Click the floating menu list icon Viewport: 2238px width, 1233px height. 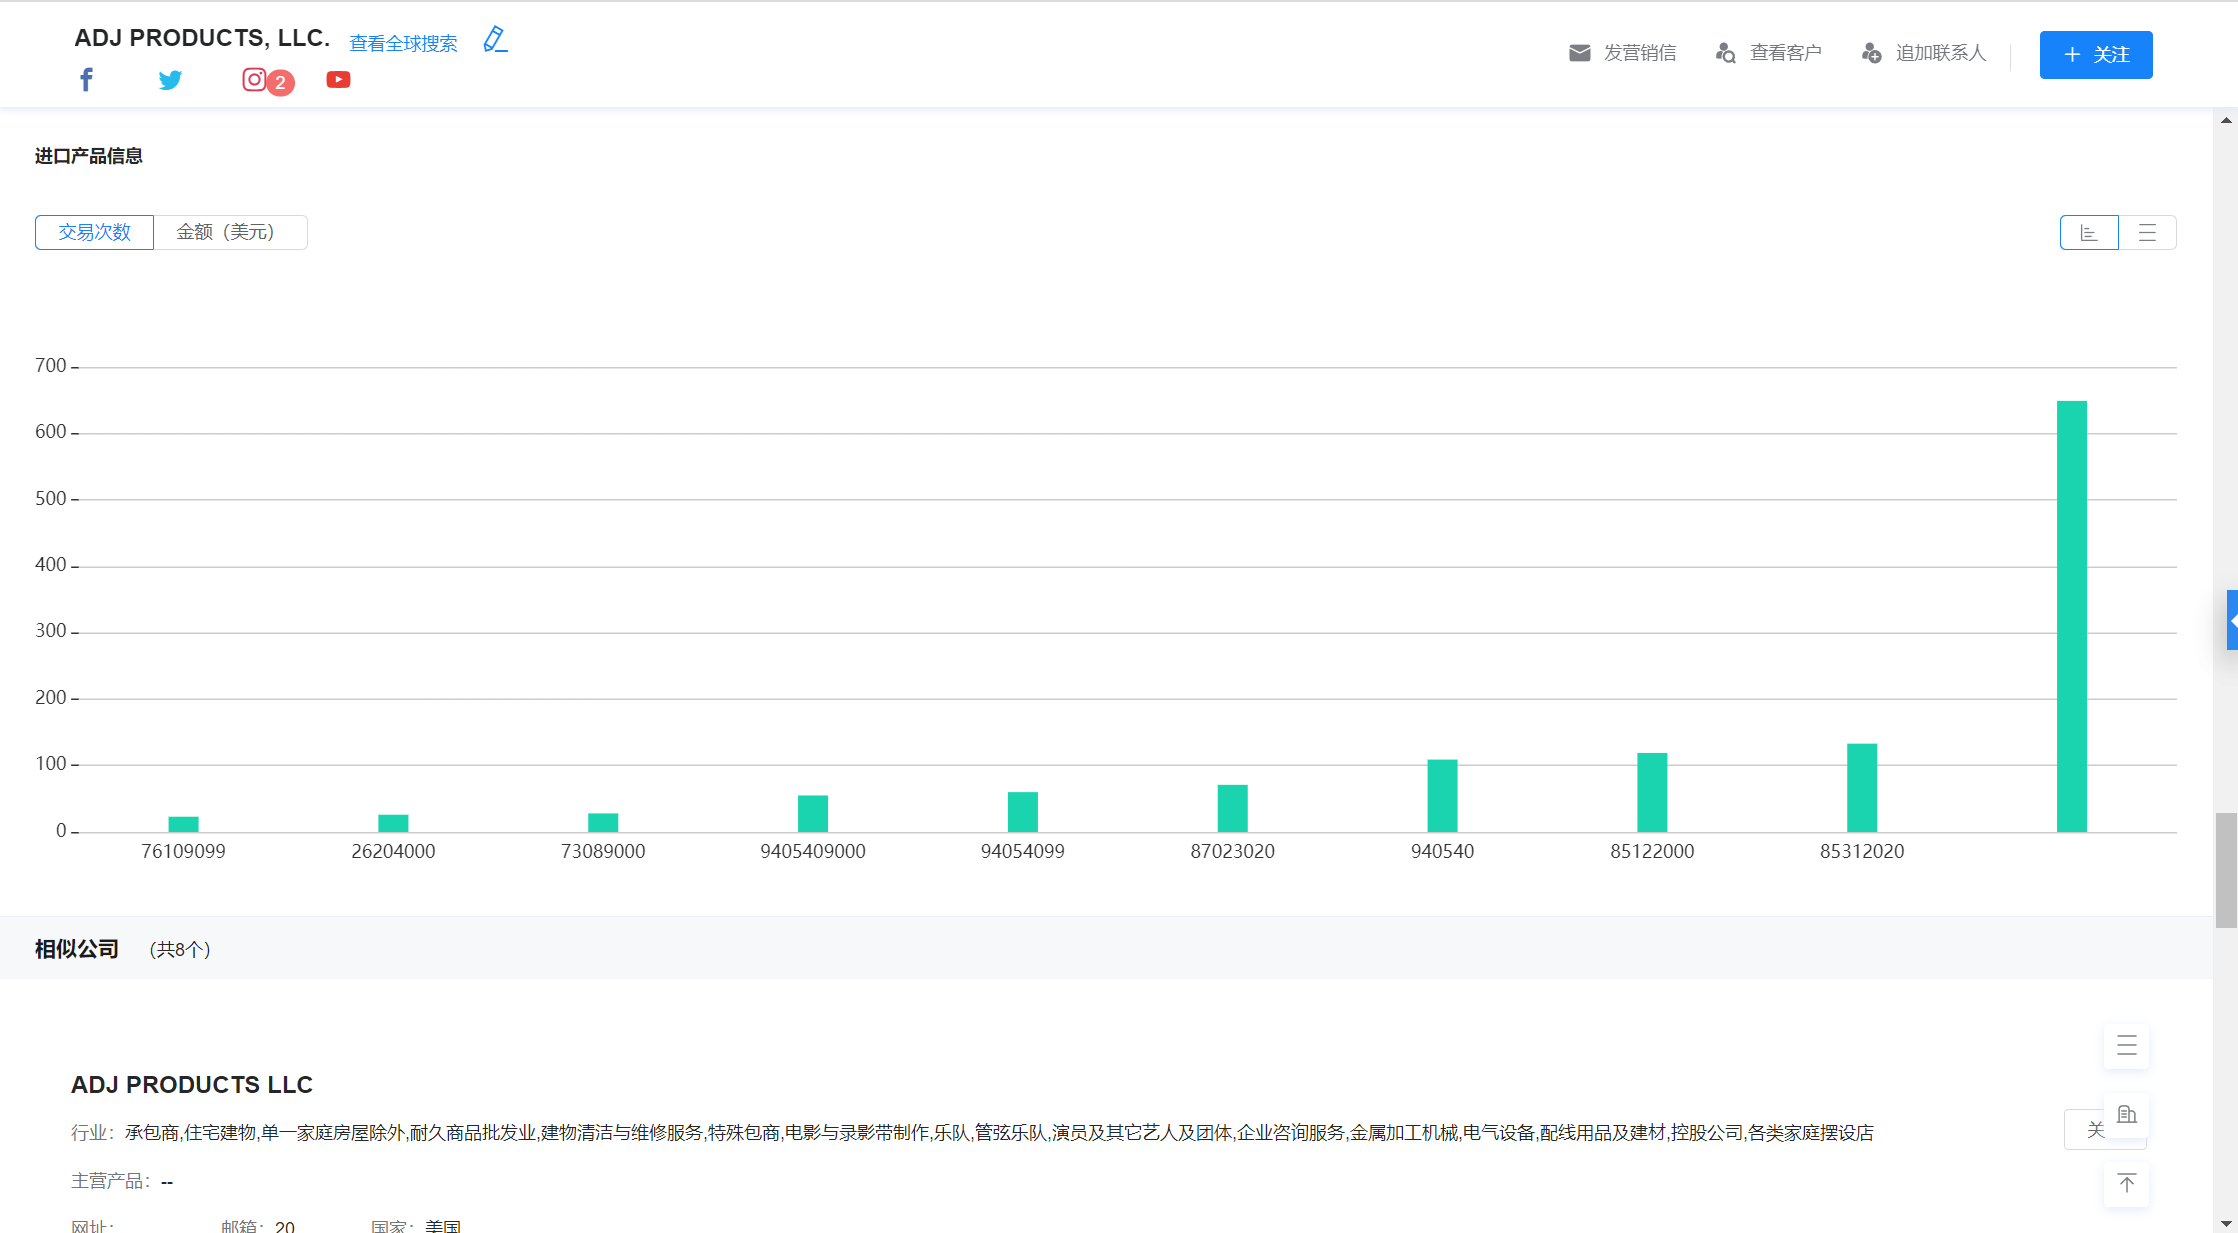2127,1046
